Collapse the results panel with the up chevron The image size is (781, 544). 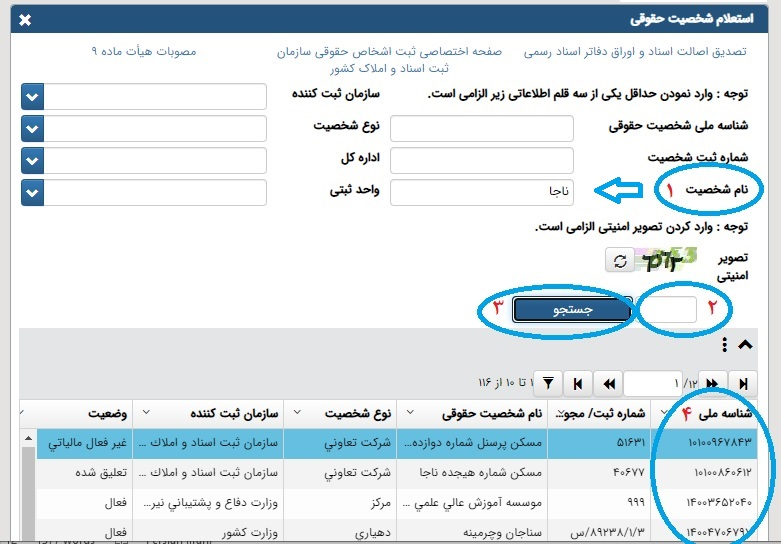pyautogui.click(x=744, y=345)
